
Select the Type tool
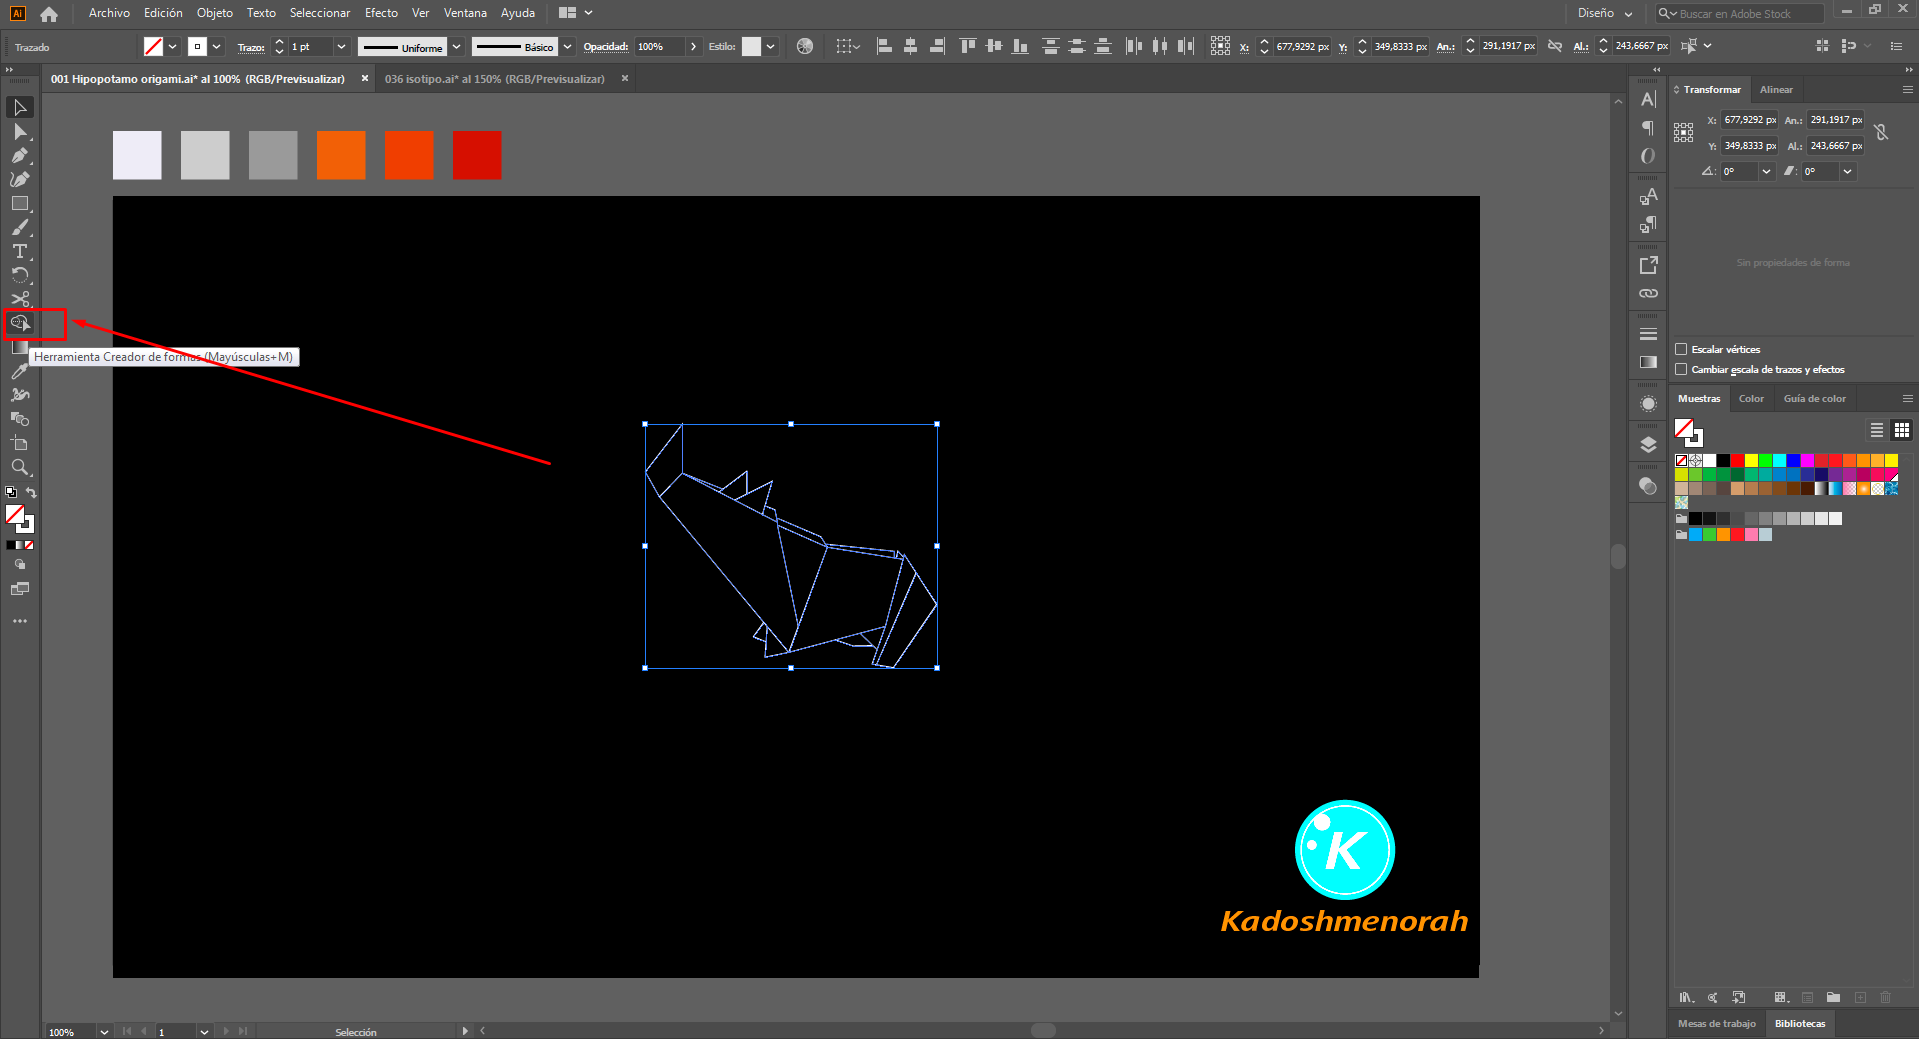pos(20,251)
